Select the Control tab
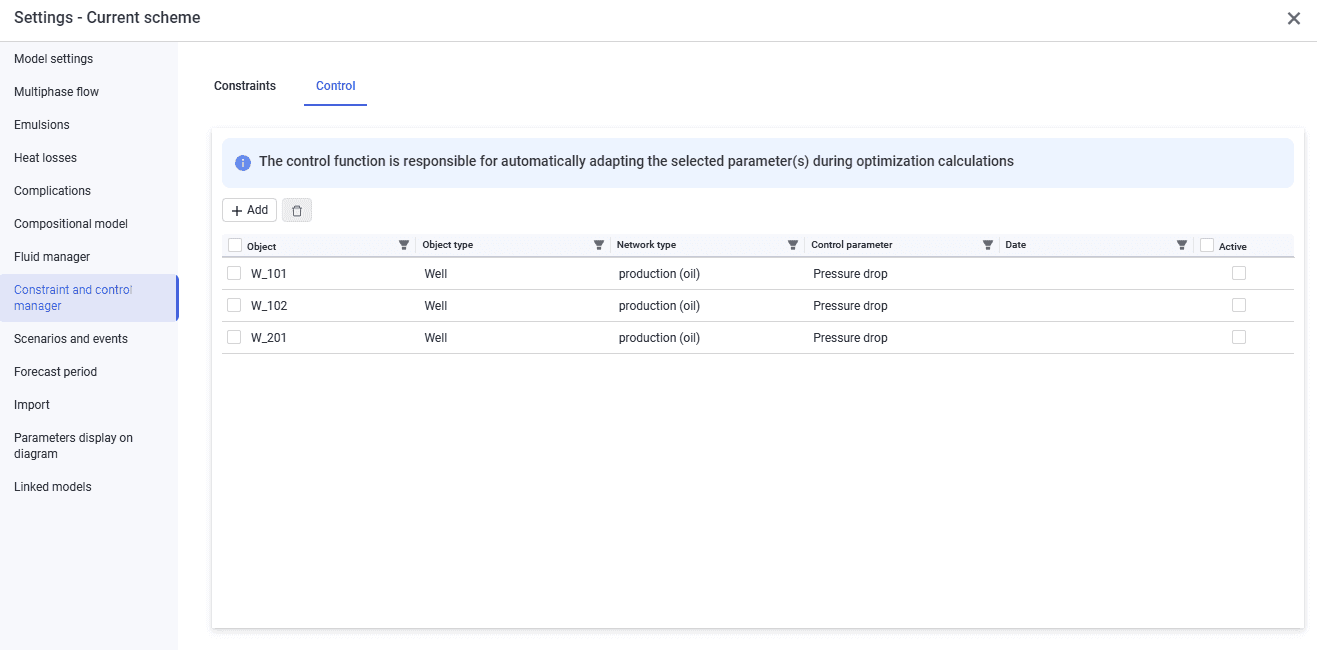 click(x=336, y=86)
